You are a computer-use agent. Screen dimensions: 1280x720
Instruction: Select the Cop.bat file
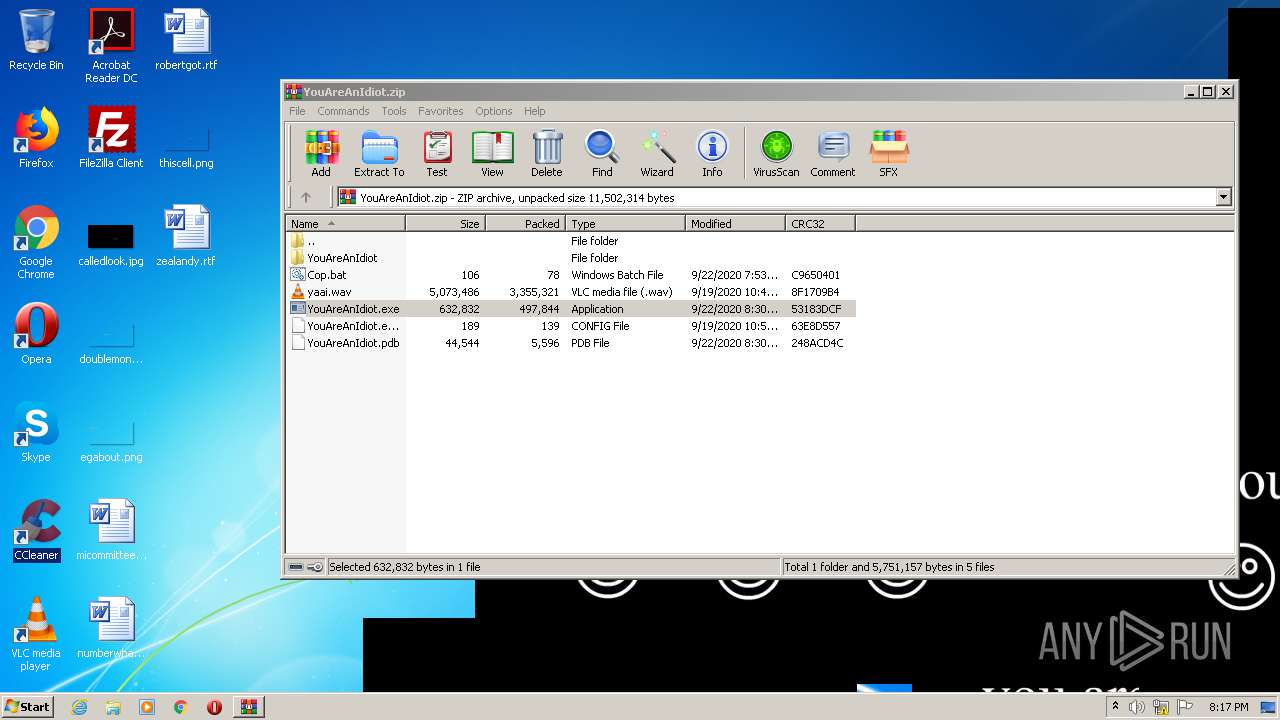click(x=571, y=275)
